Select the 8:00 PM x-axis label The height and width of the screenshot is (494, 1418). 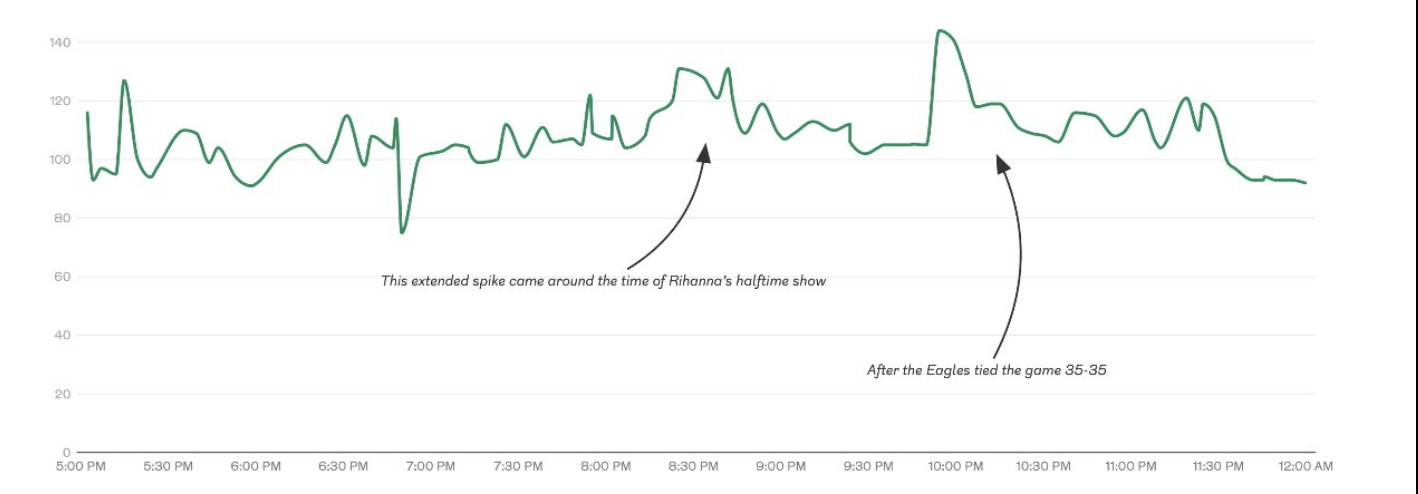click(x=606, y=467)
